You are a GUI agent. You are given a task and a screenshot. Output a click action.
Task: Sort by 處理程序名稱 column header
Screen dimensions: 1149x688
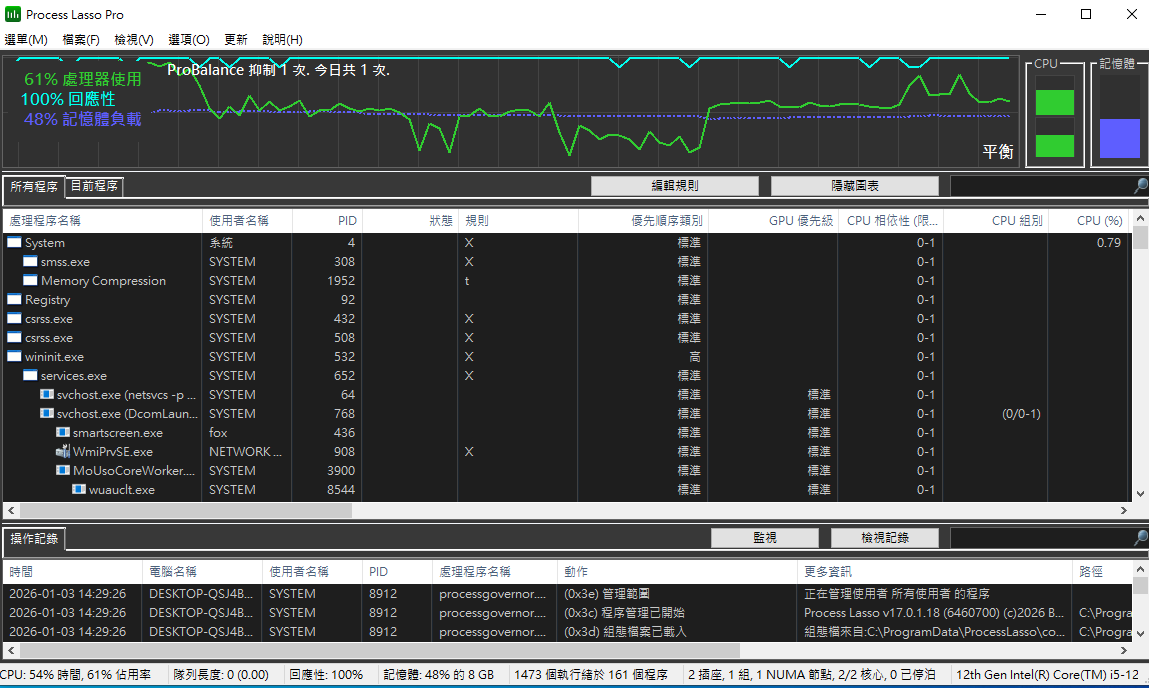point(103,221)
